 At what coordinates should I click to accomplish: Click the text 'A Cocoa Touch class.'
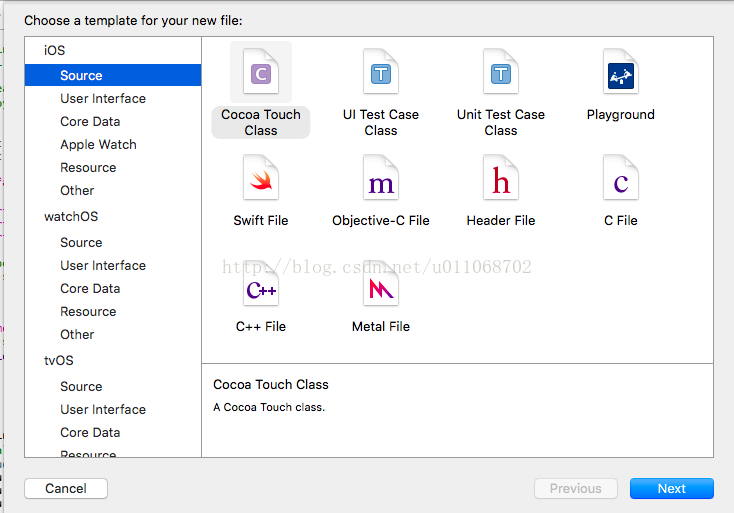[x=269, y=407]
